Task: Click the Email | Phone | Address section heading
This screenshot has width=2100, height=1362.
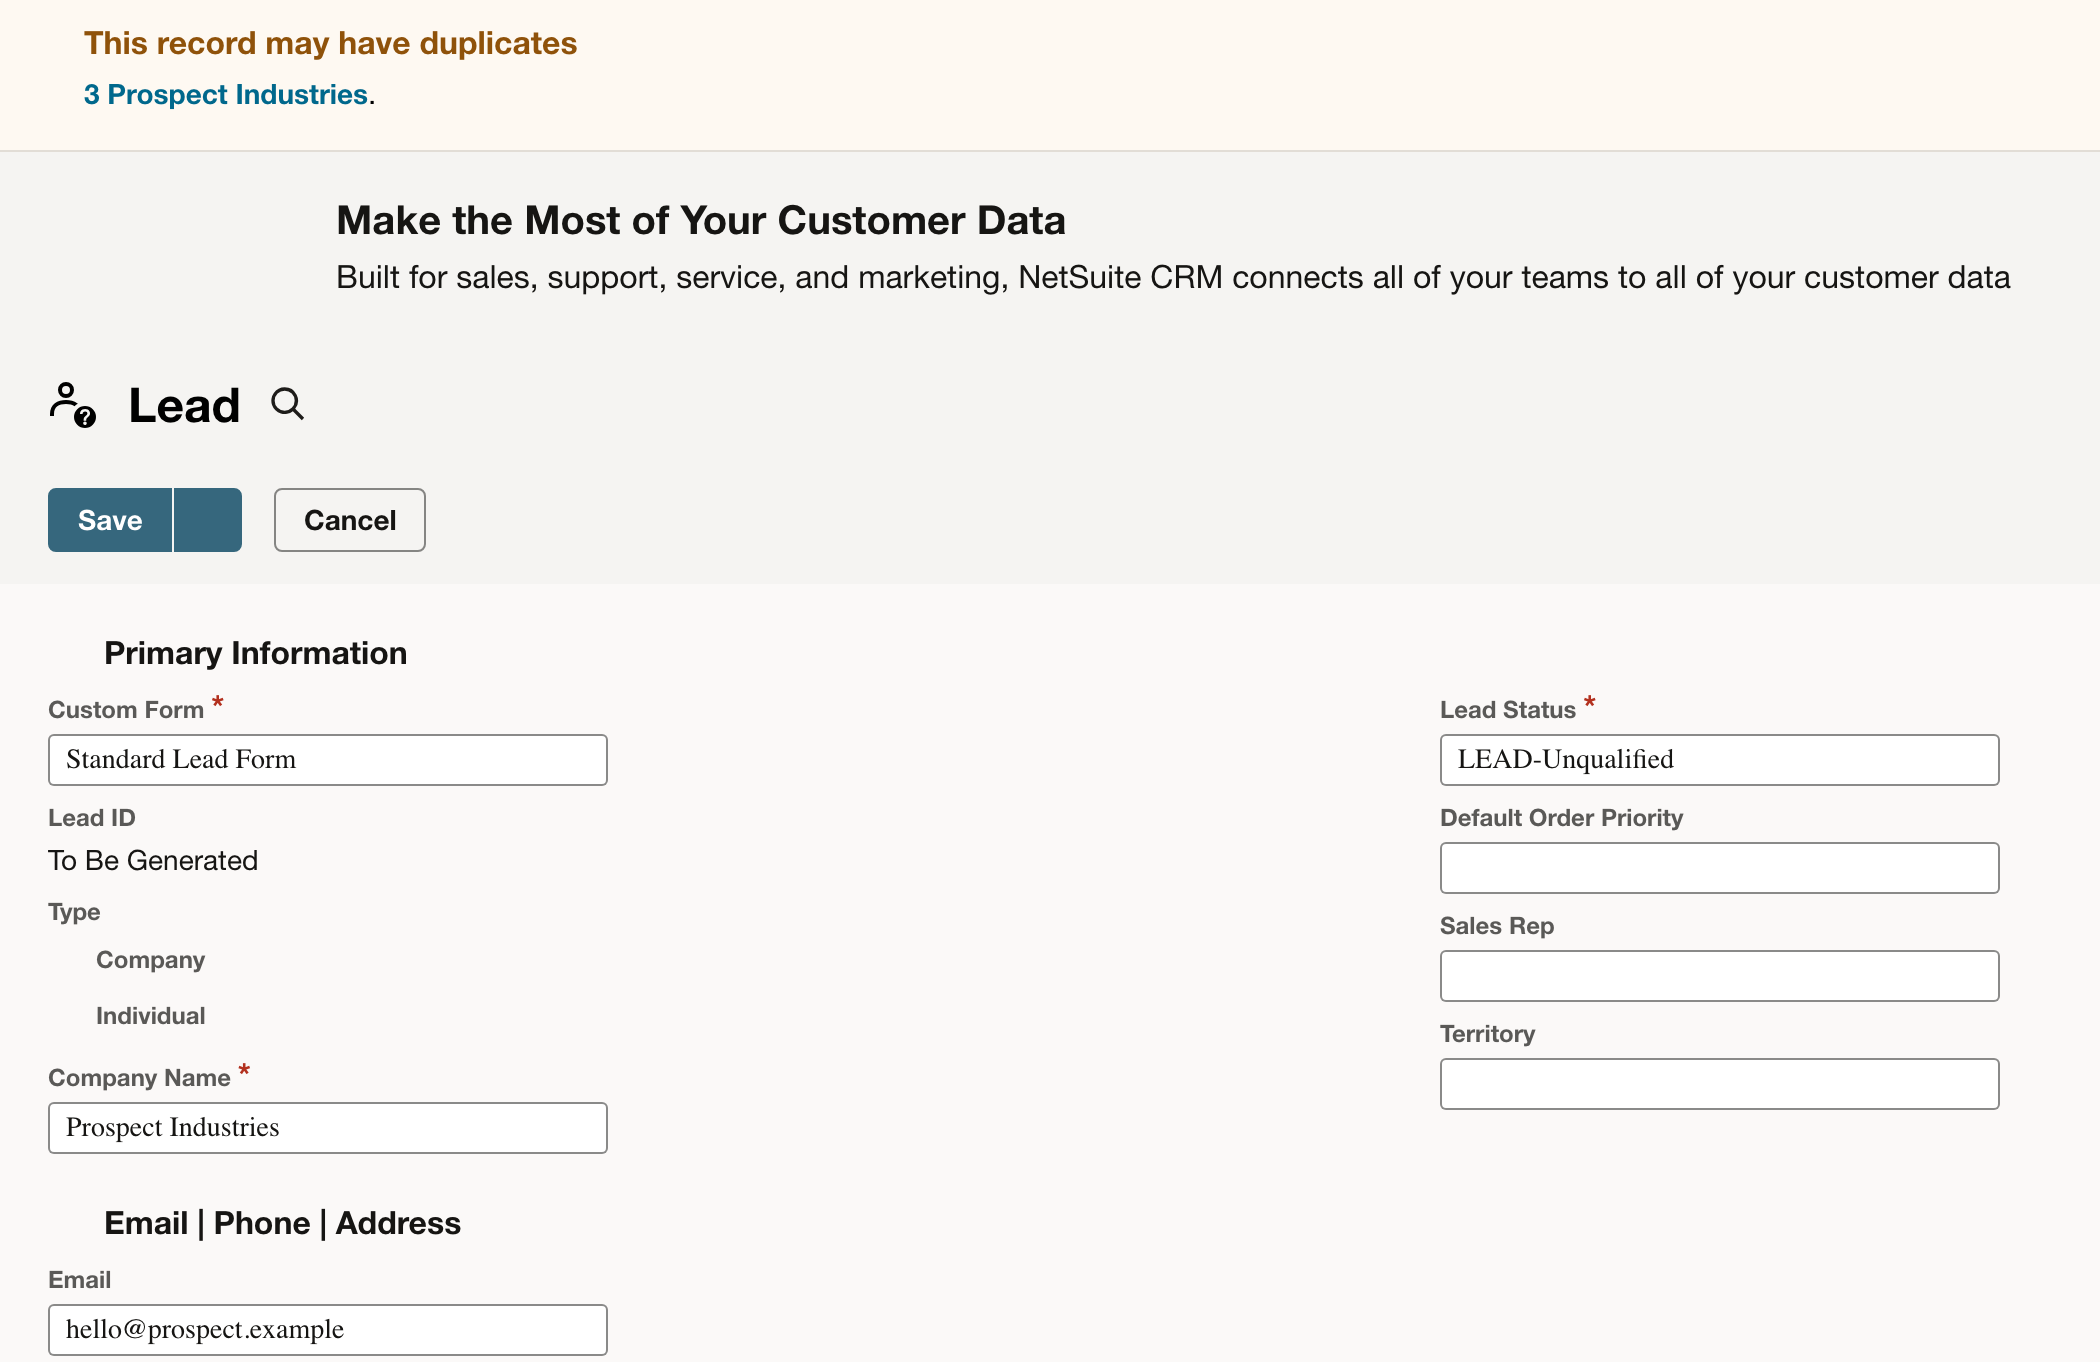Action: [x=282, y=1223]
